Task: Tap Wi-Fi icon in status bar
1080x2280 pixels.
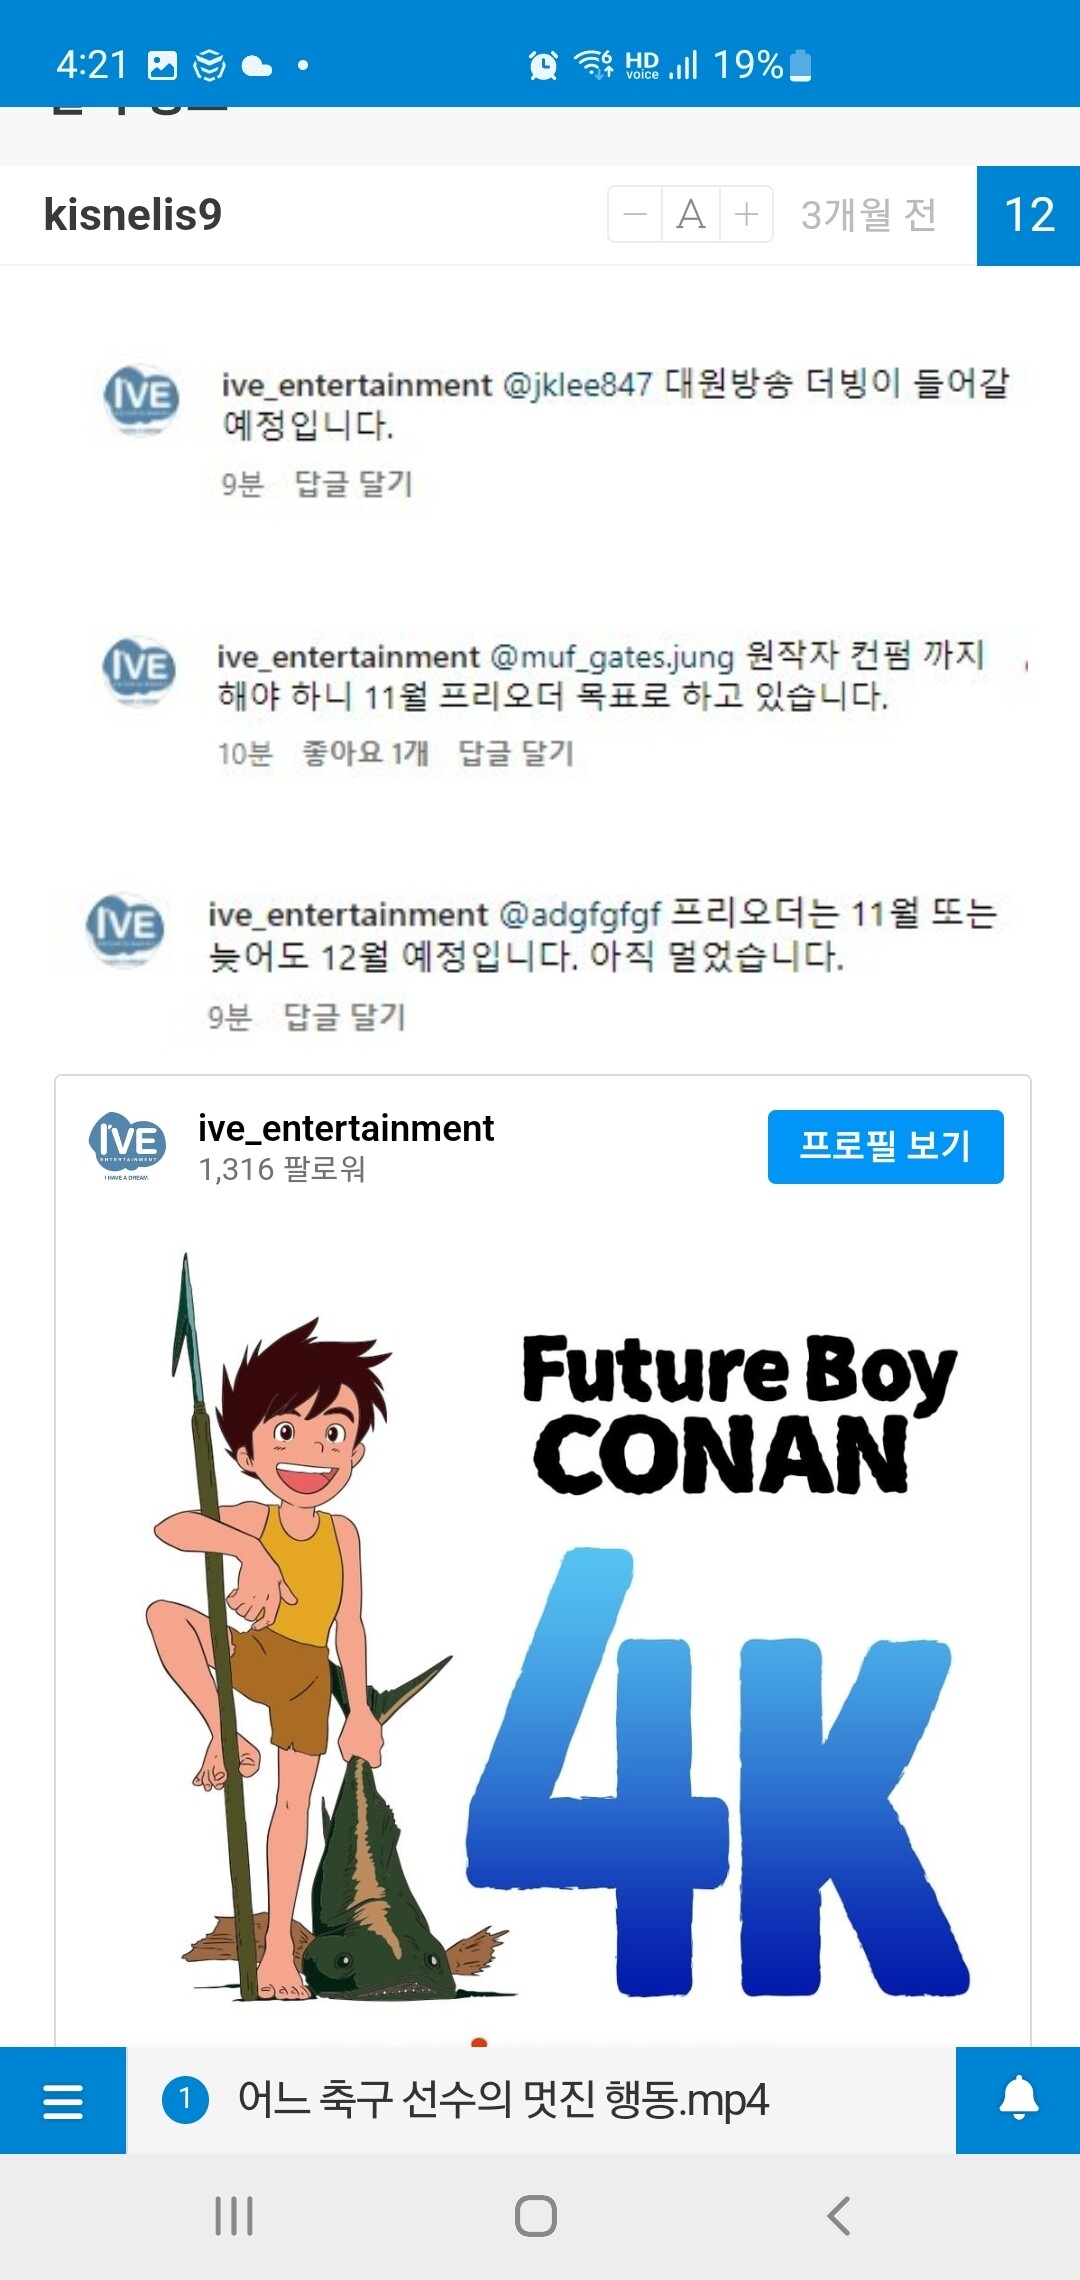Action: [594, 65]
